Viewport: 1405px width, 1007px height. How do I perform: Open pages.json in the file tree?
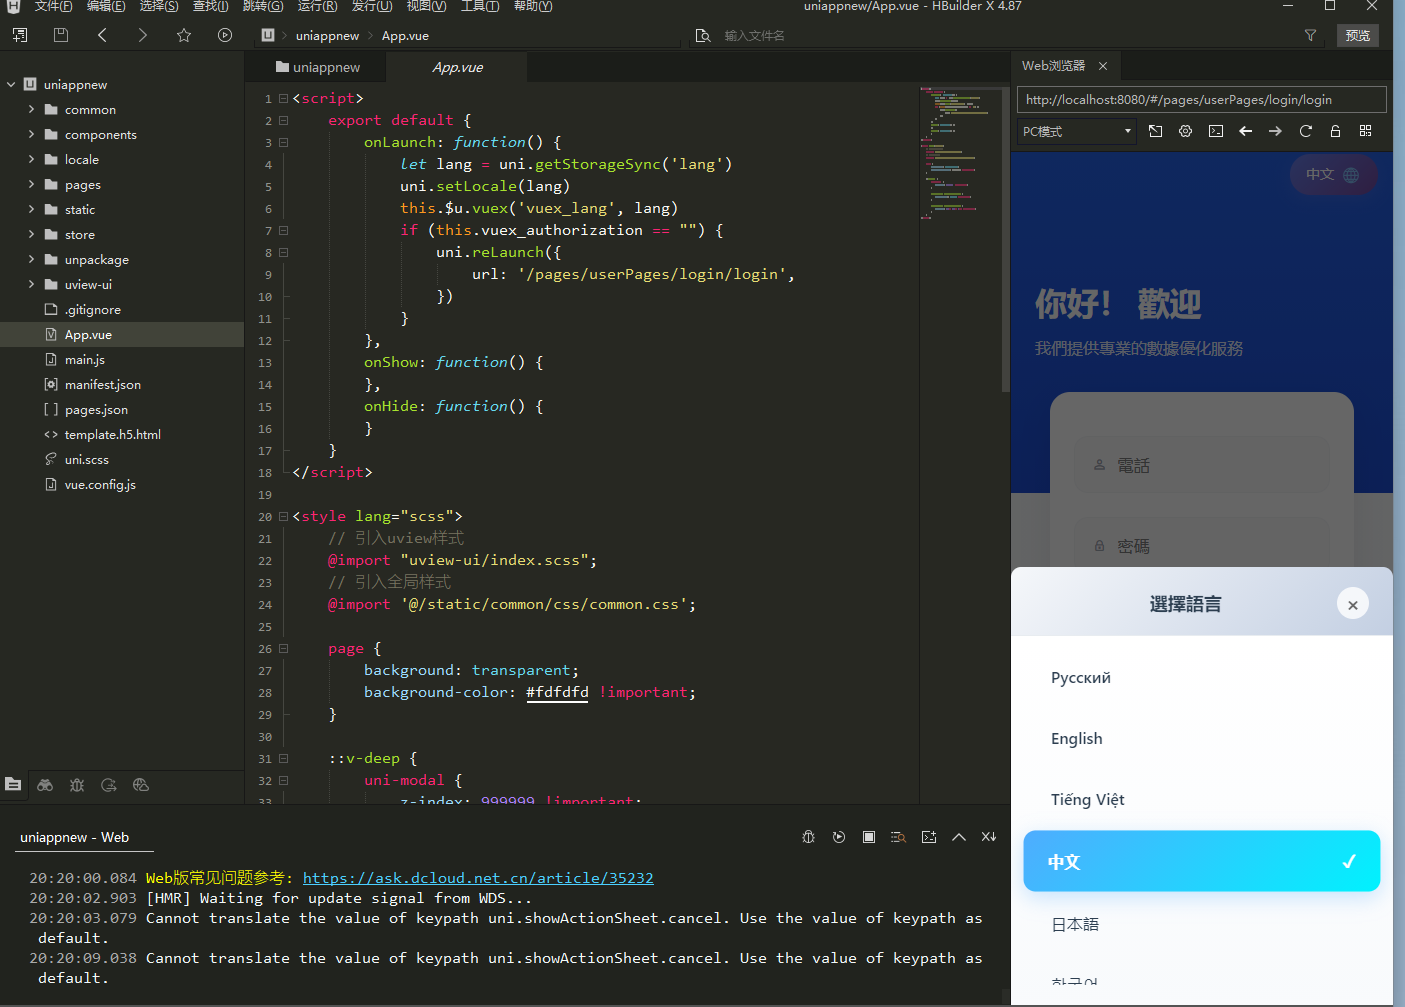96,410
